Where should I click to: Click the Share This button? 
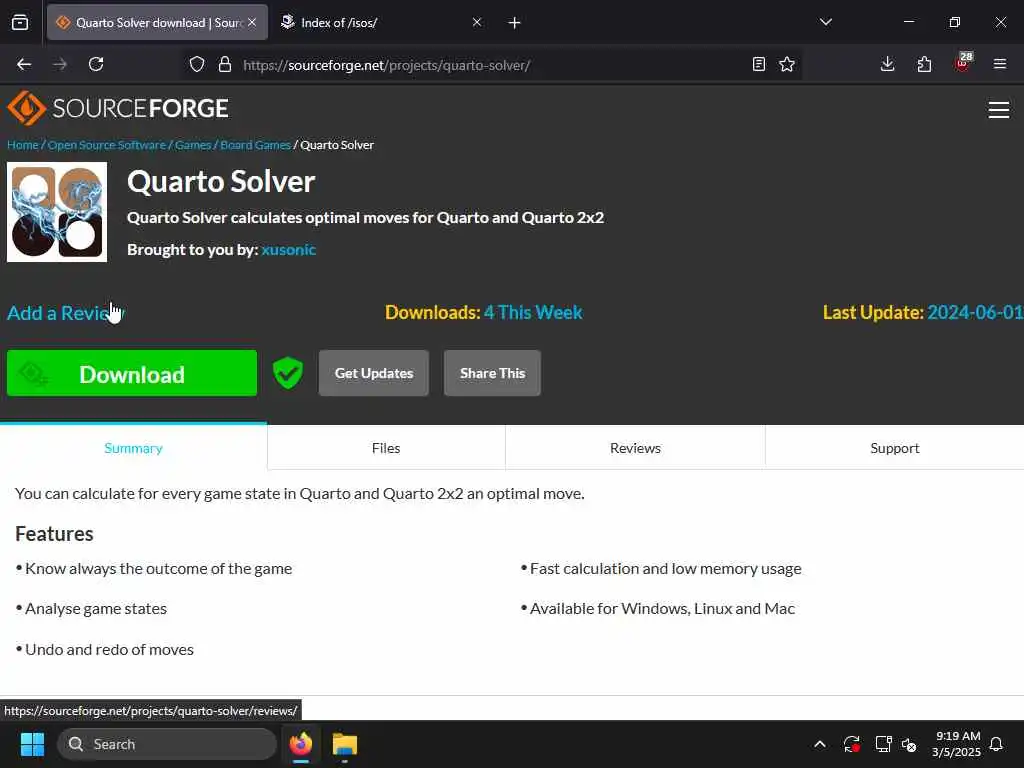492,373
